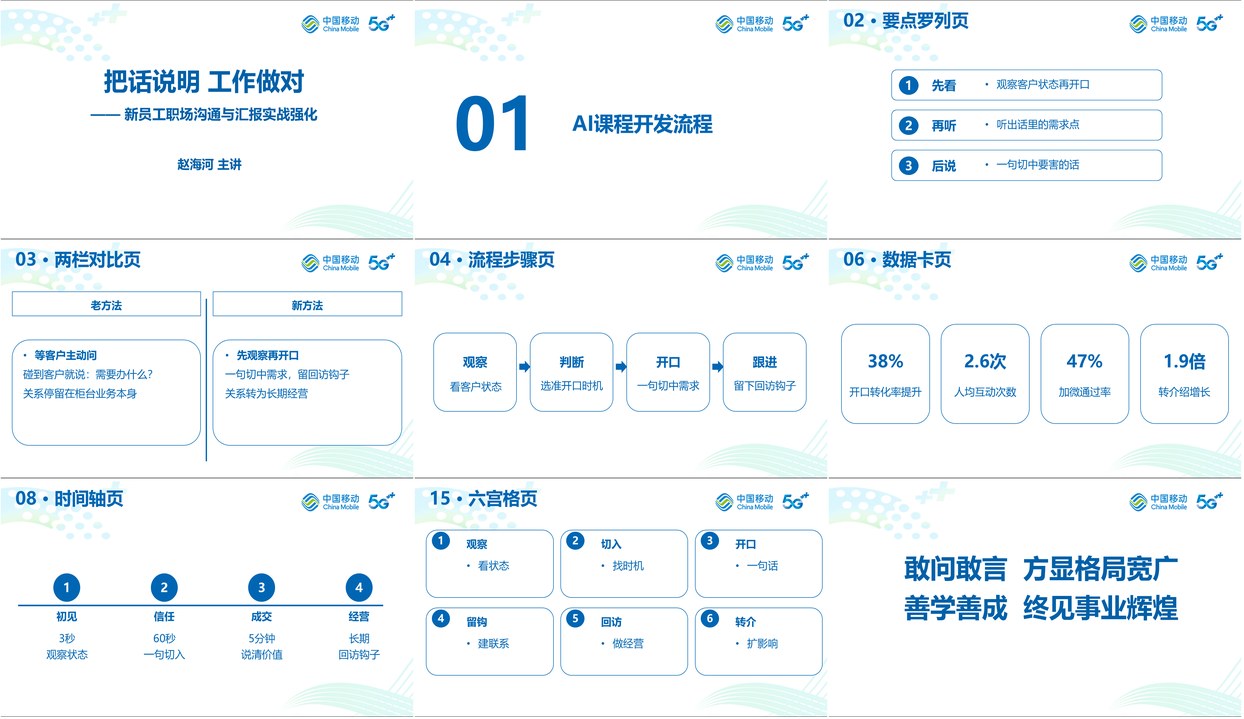Click the timeline text 说清价值

click(261, 655)
